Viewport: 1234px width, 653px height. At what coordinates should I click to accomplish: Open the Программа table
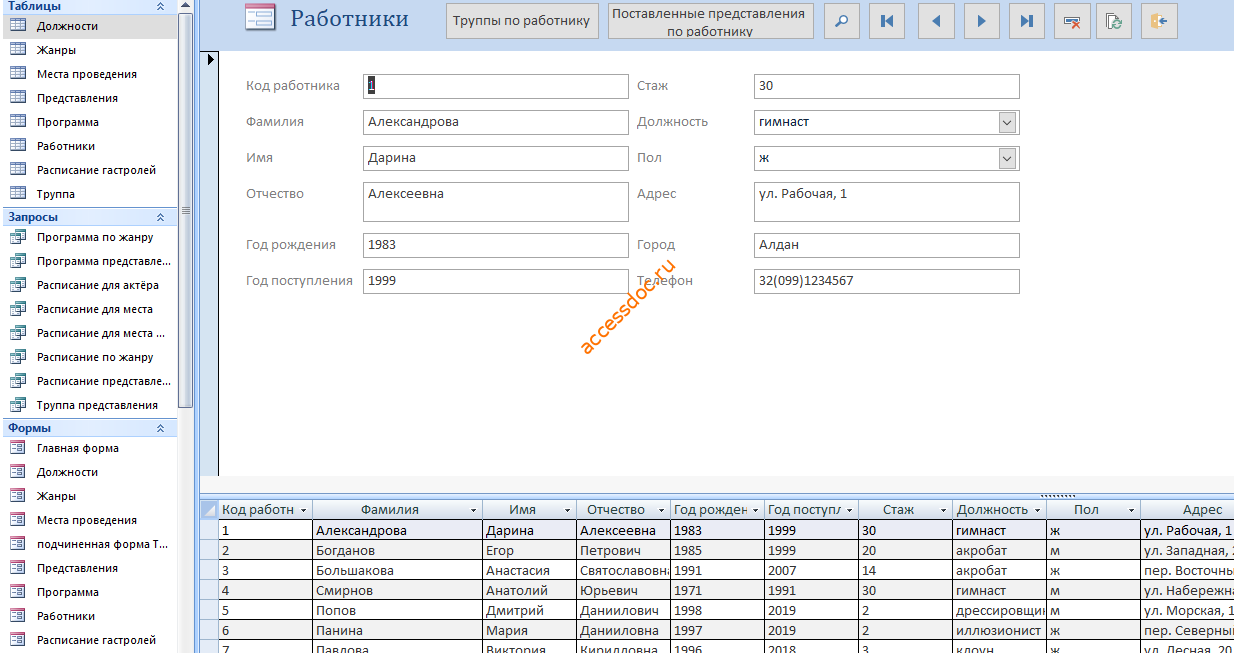click(89, 122)
